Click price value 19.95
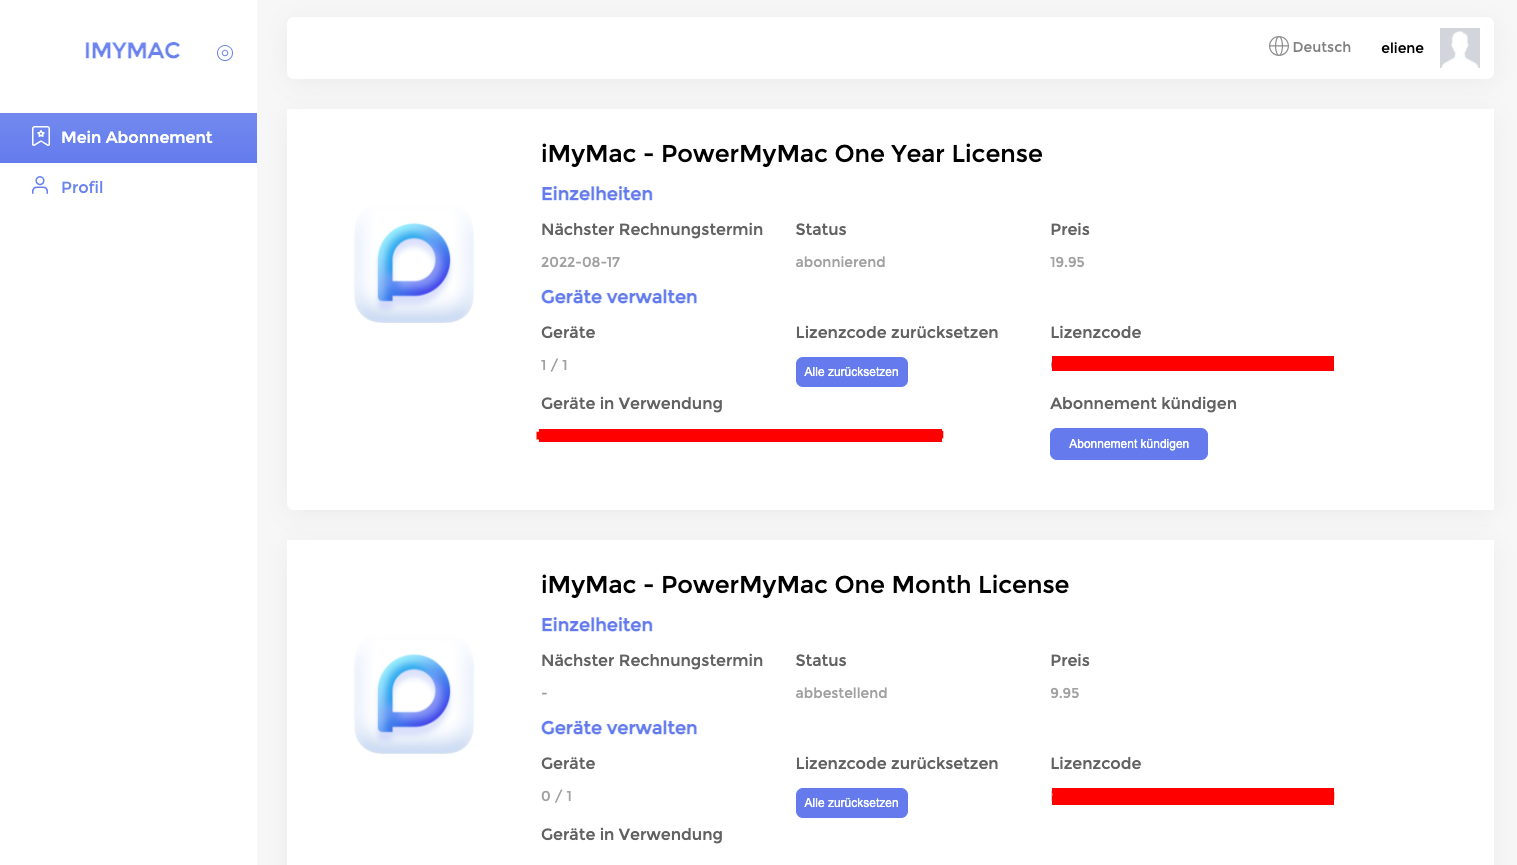This screenshot has width=1517, height=865. pos(1067,262)
